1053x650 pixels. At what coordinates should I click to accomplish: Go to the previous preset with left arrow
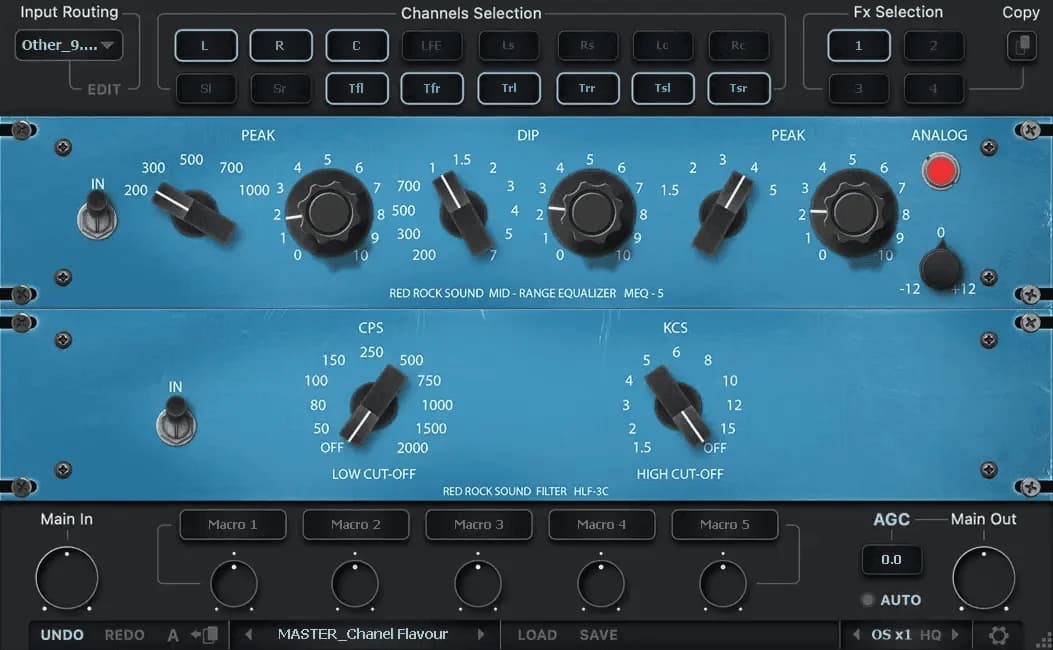[249, 635]
